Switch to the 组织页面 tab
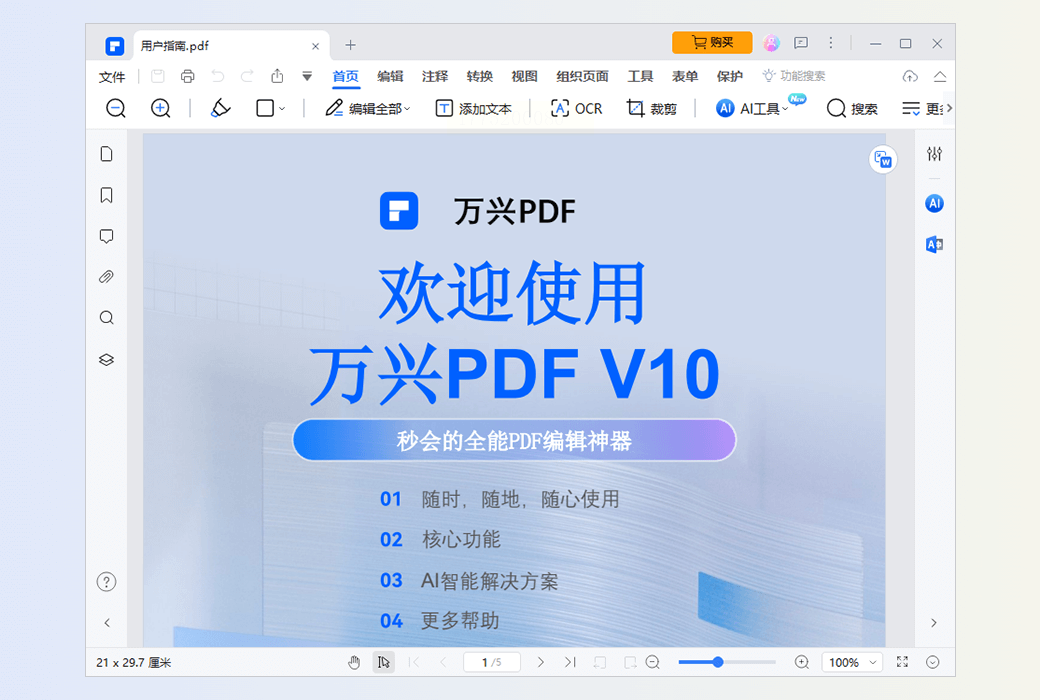This screenshot has height=700, width=1040. 582,76
